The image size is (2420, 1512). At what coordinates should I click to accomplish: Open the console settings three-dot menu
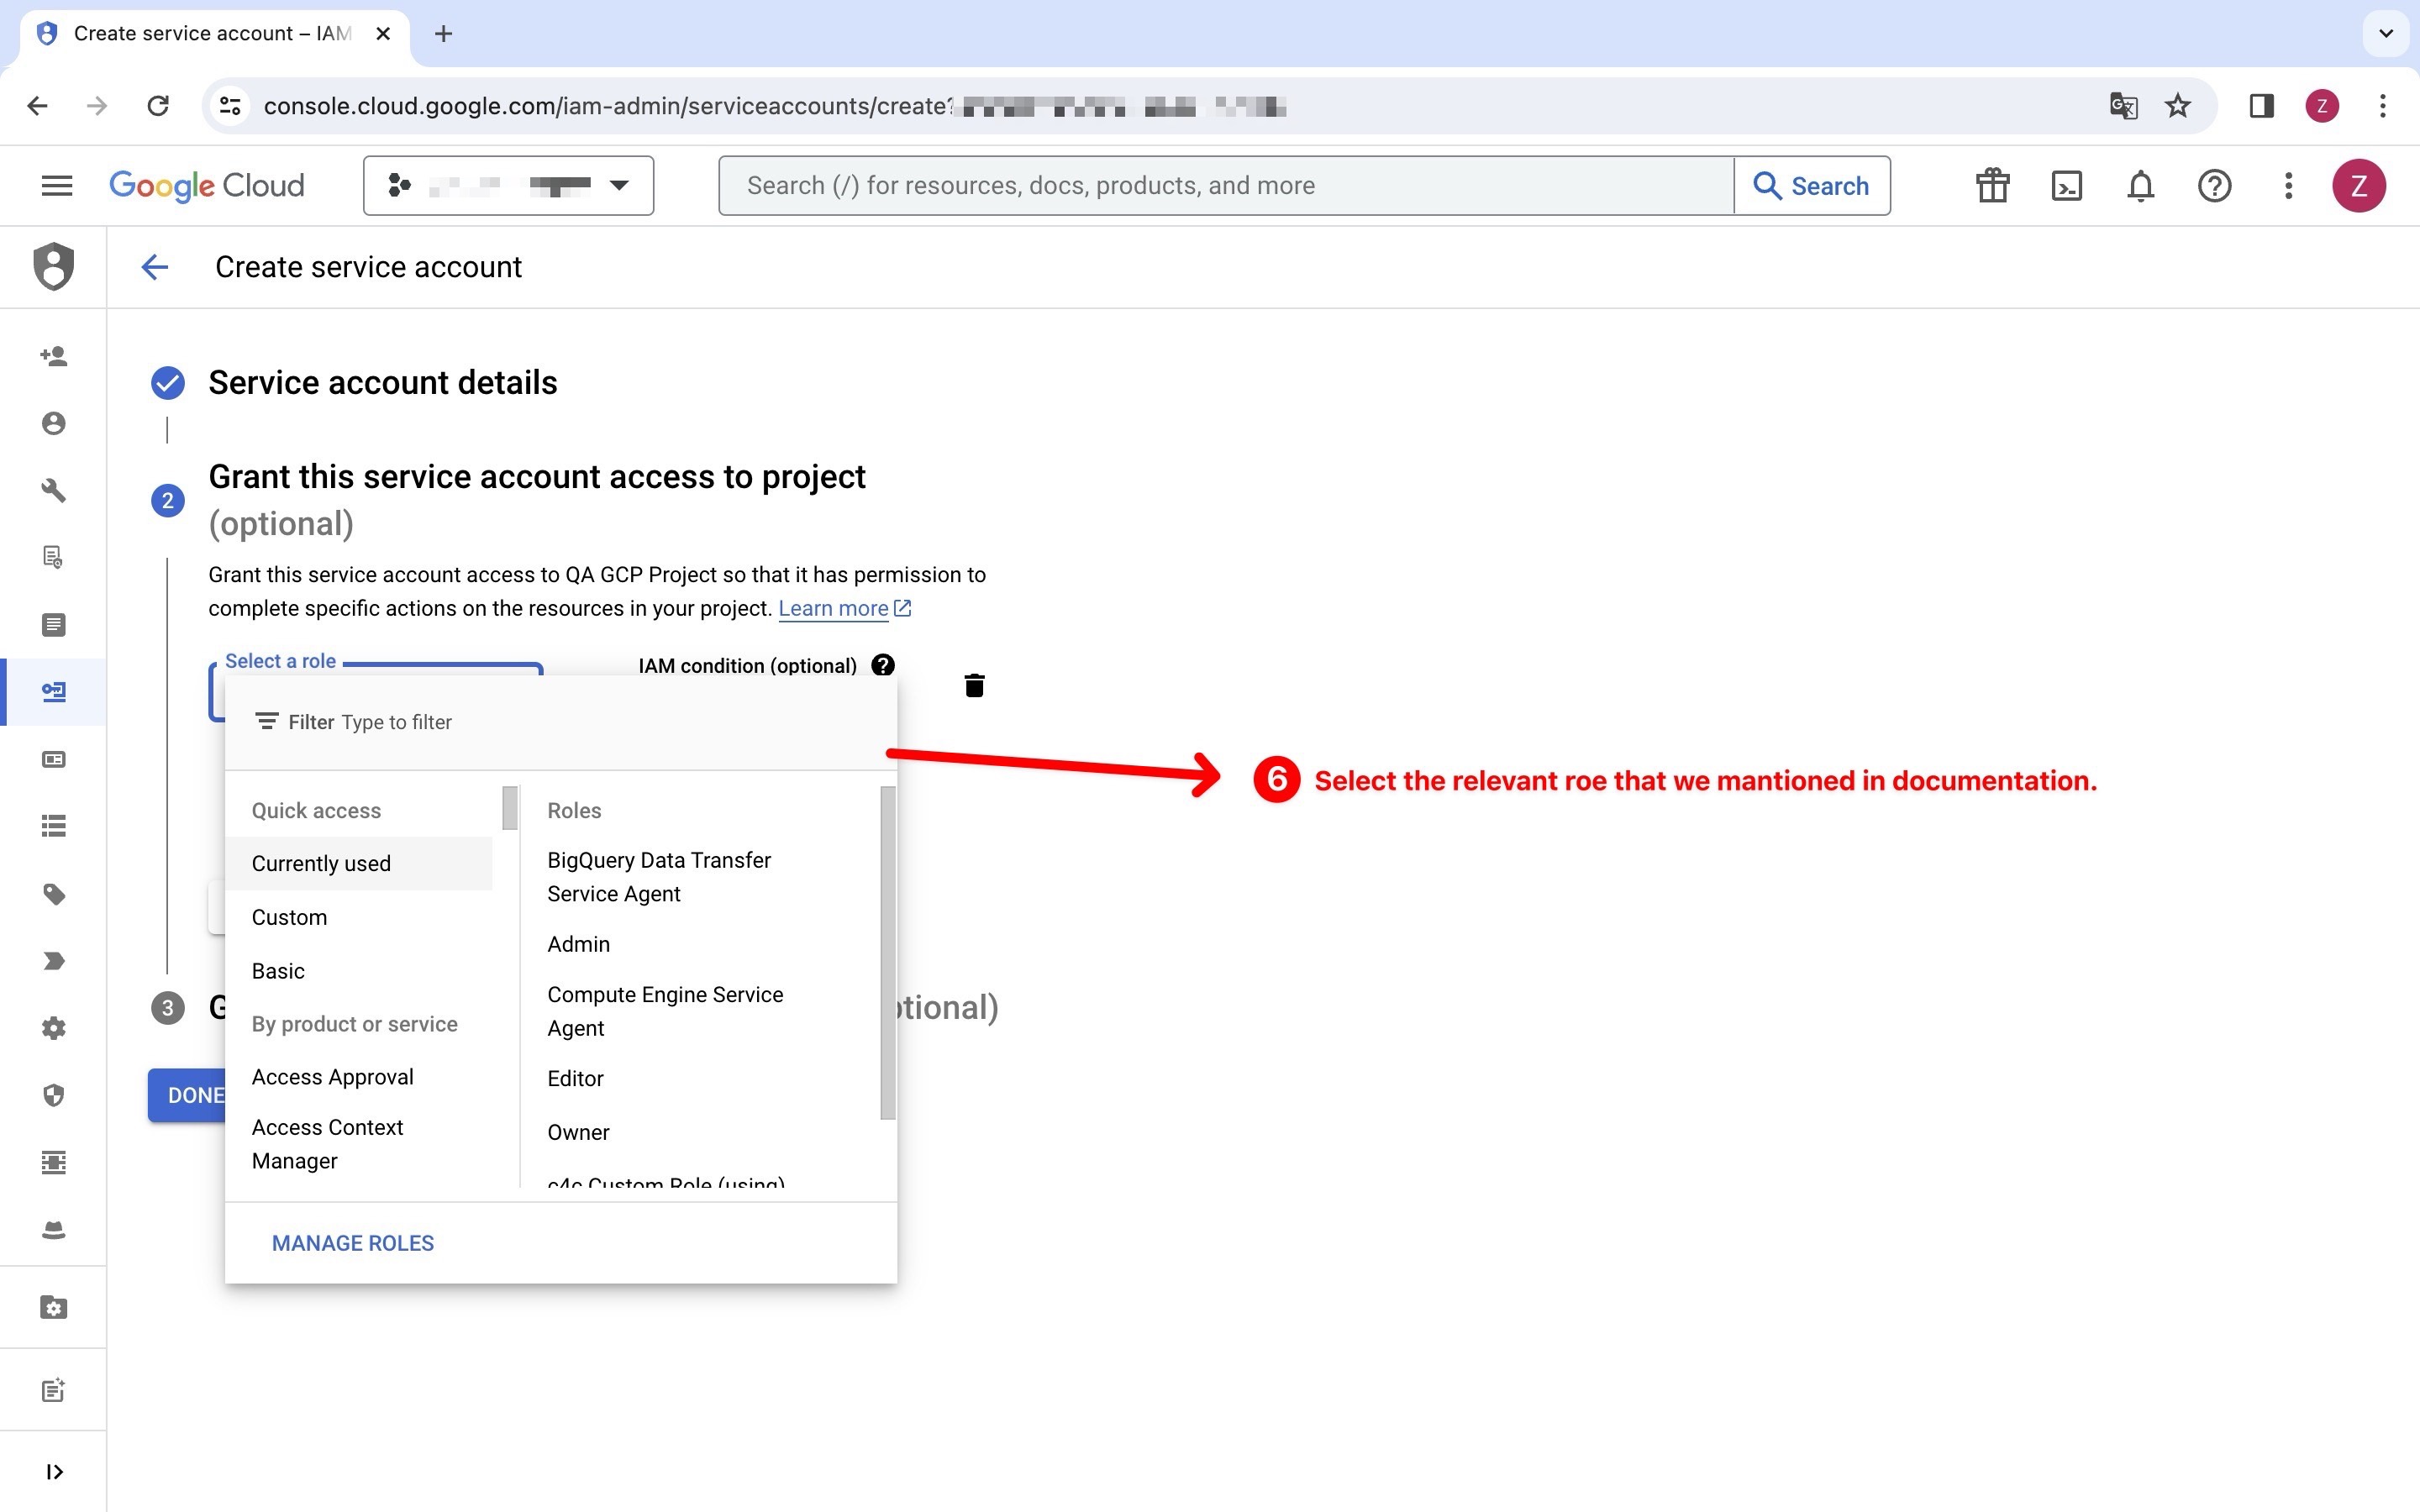[x=2288, y=185]
